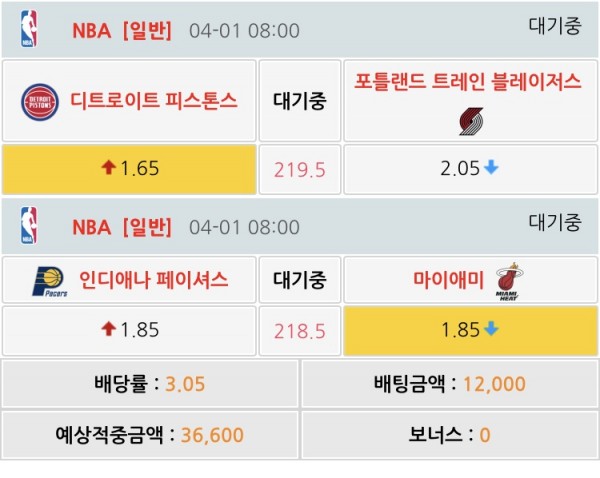Click red up arrow beside Pacers 1.85
The height and width of the screenshot is (478, 600).
point(108,329)
